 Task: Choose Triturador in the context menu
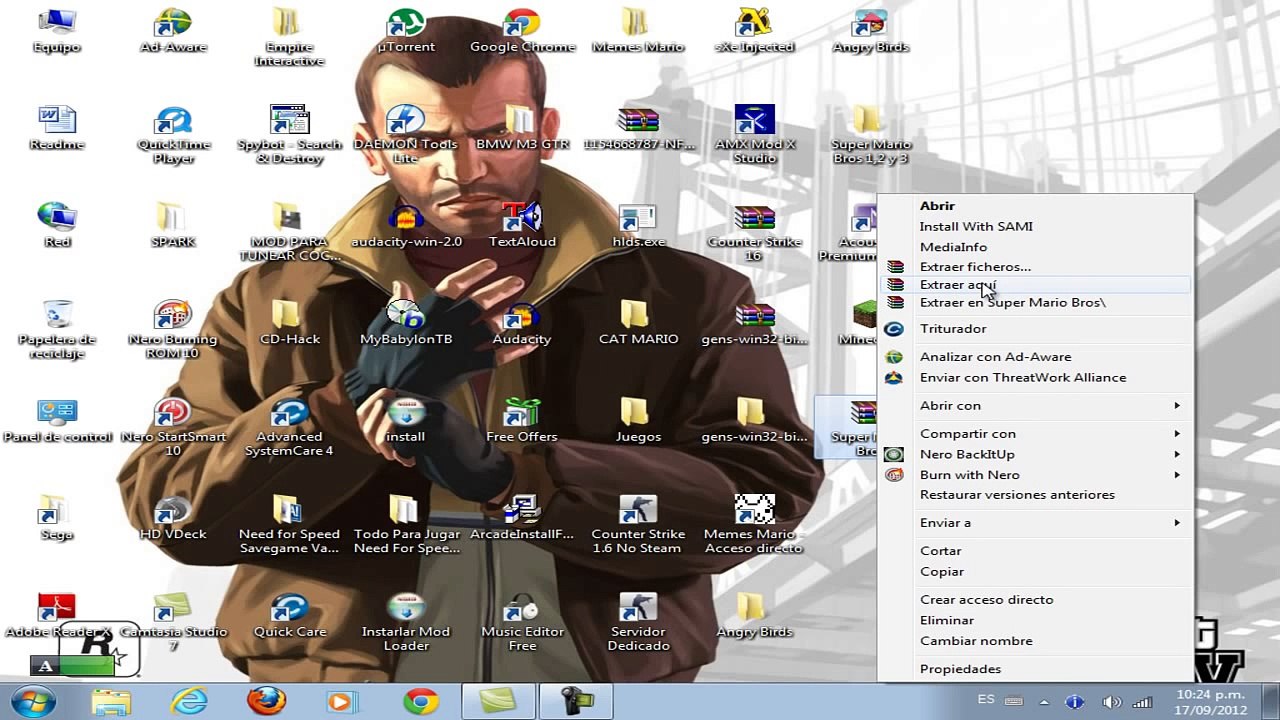point(1036,329)
